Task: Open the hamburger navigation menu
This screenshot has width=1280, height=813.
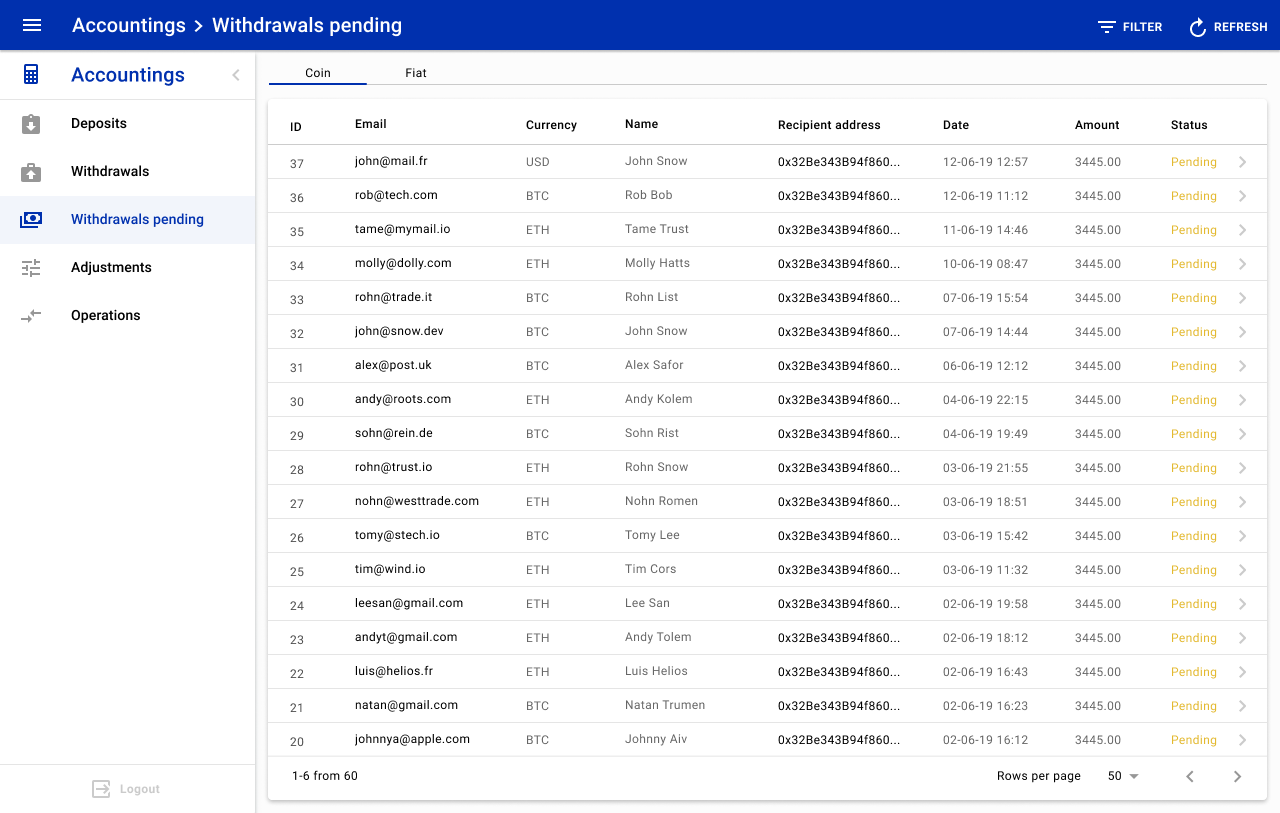Action: (32, 25)
